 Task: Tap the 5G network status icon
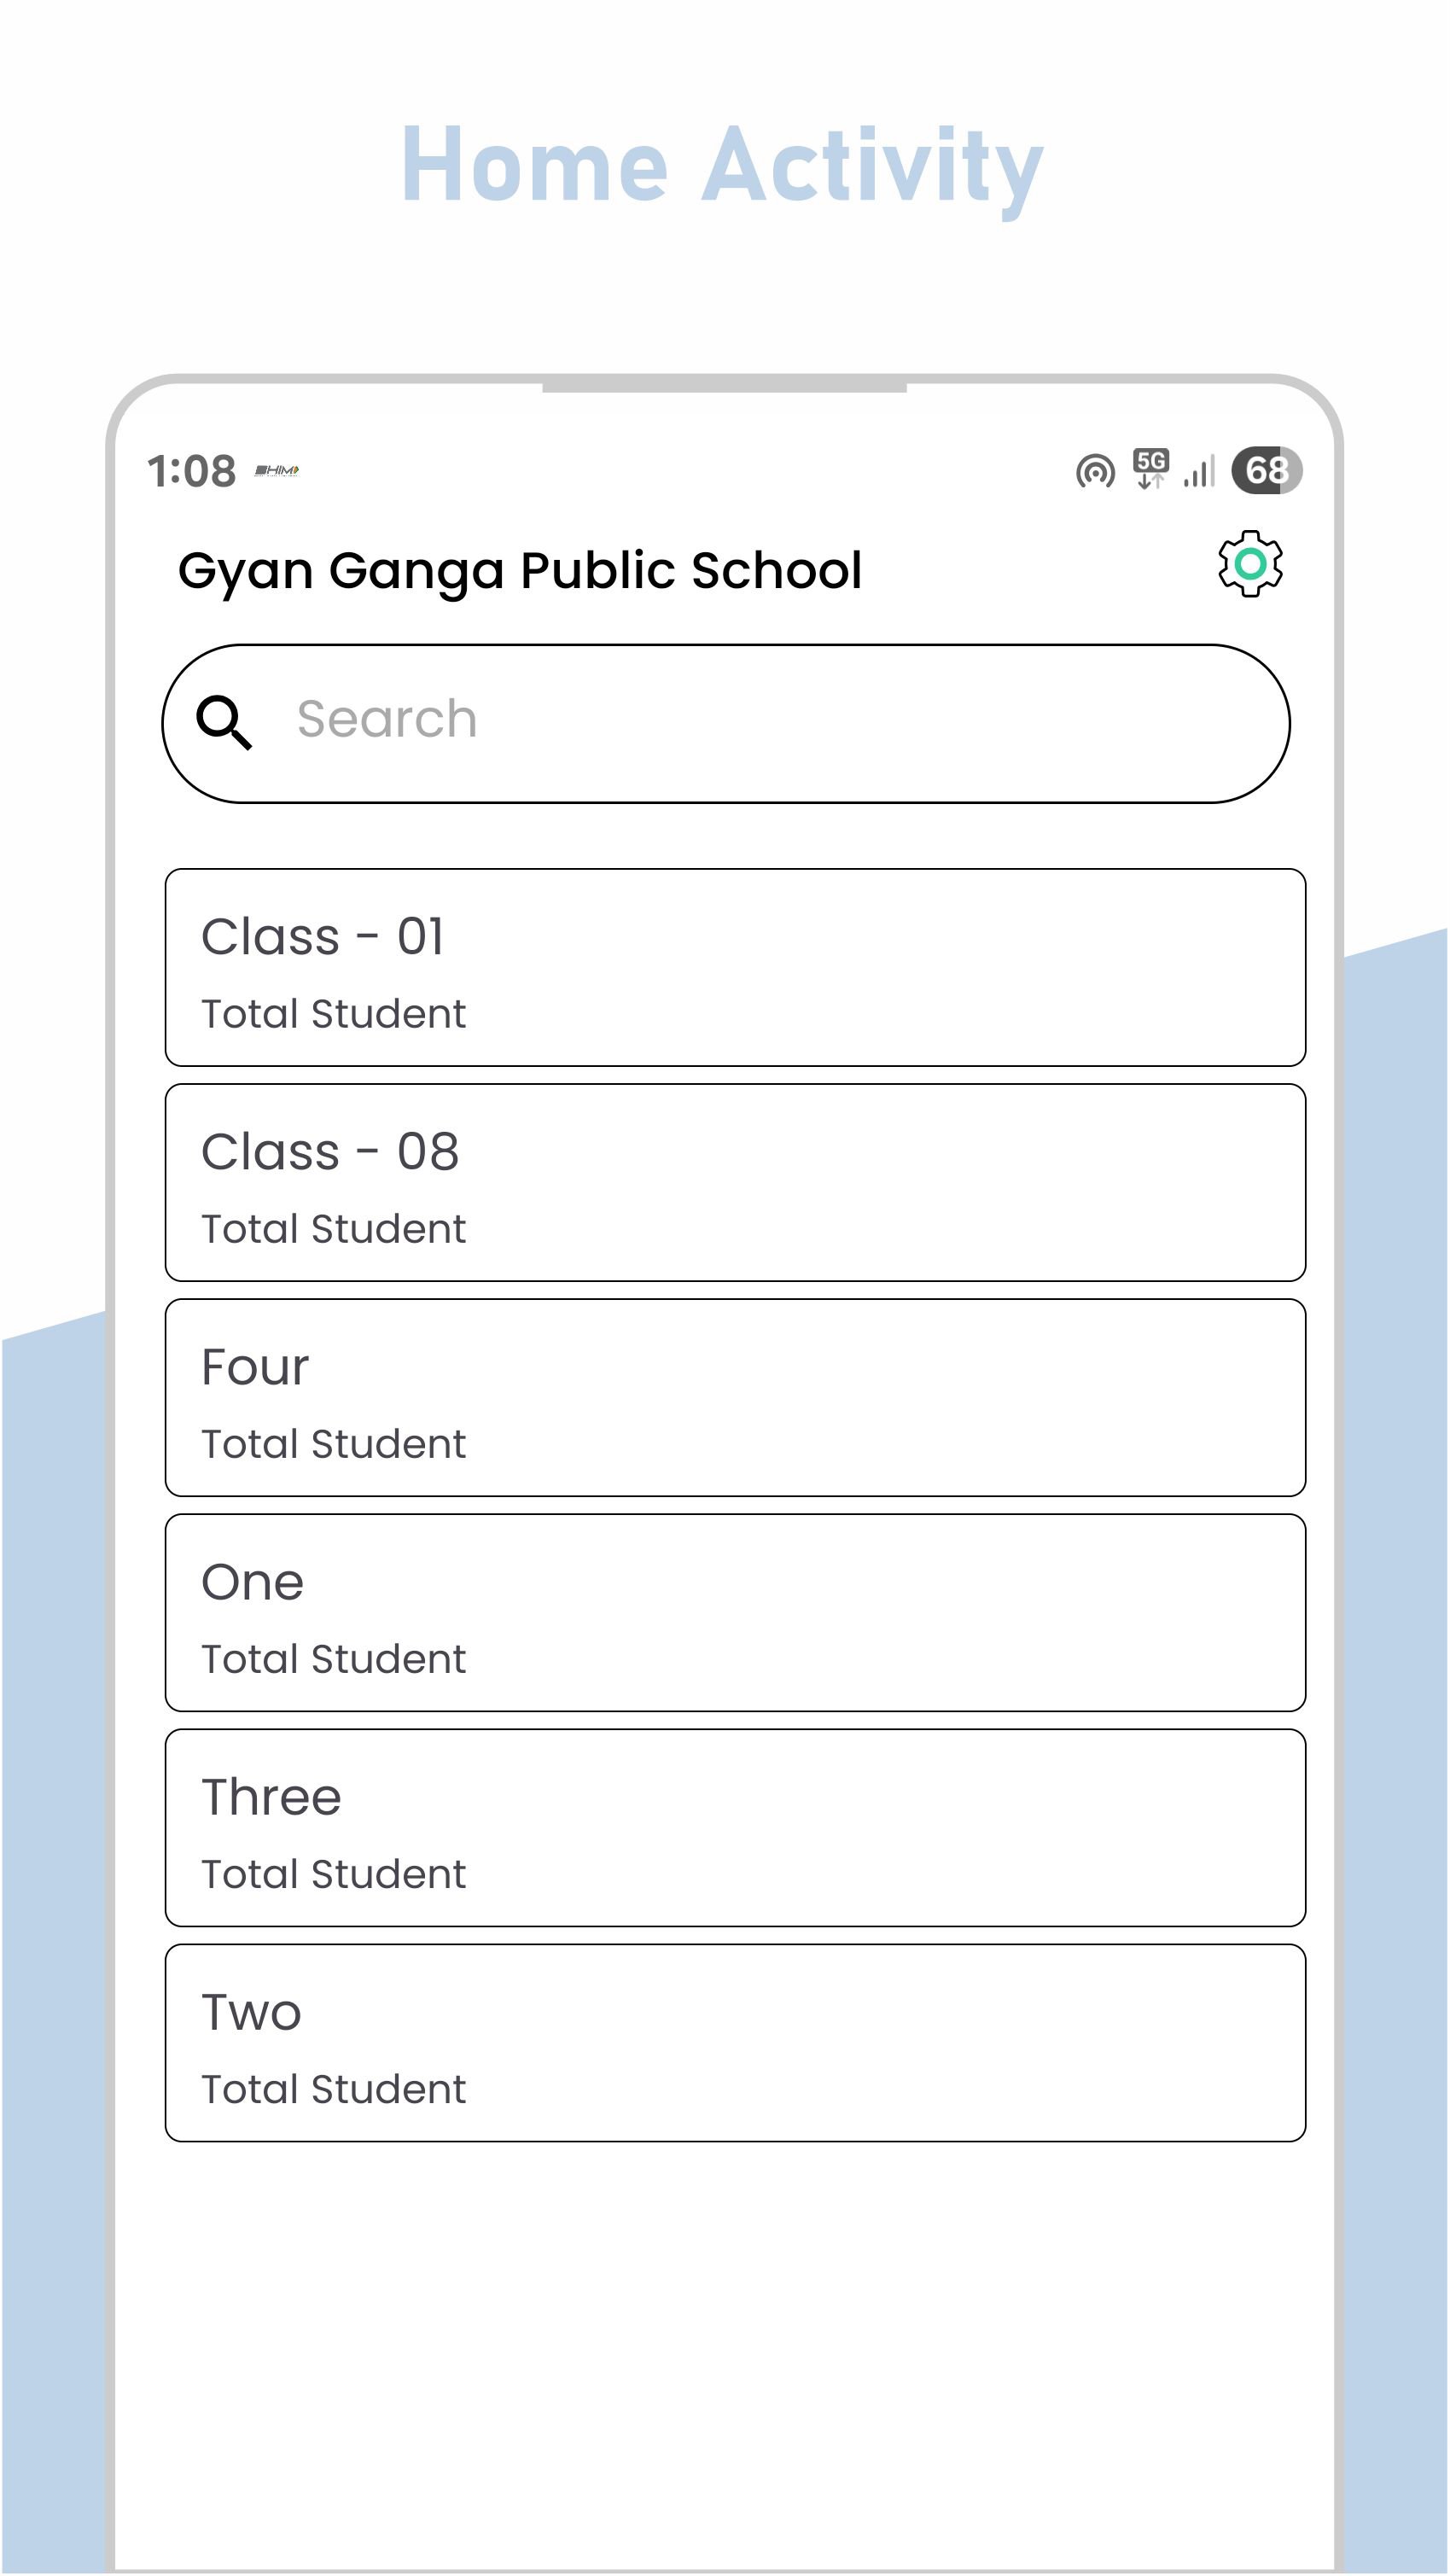[1150, 469]
